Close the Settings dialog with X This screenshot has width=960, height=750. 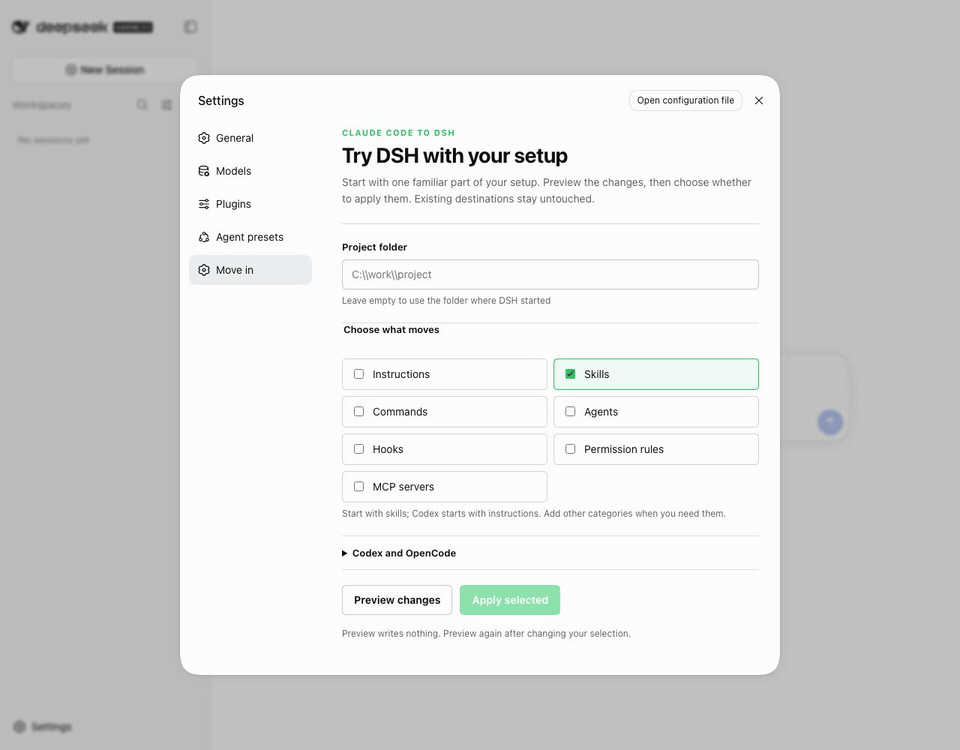coord(759,100)
